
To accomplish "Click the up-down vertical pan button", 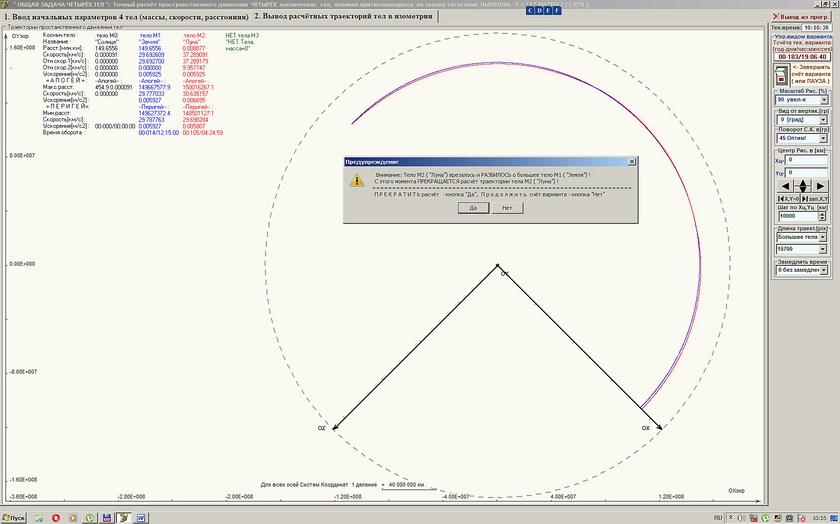I will click(x=802, y=186).
